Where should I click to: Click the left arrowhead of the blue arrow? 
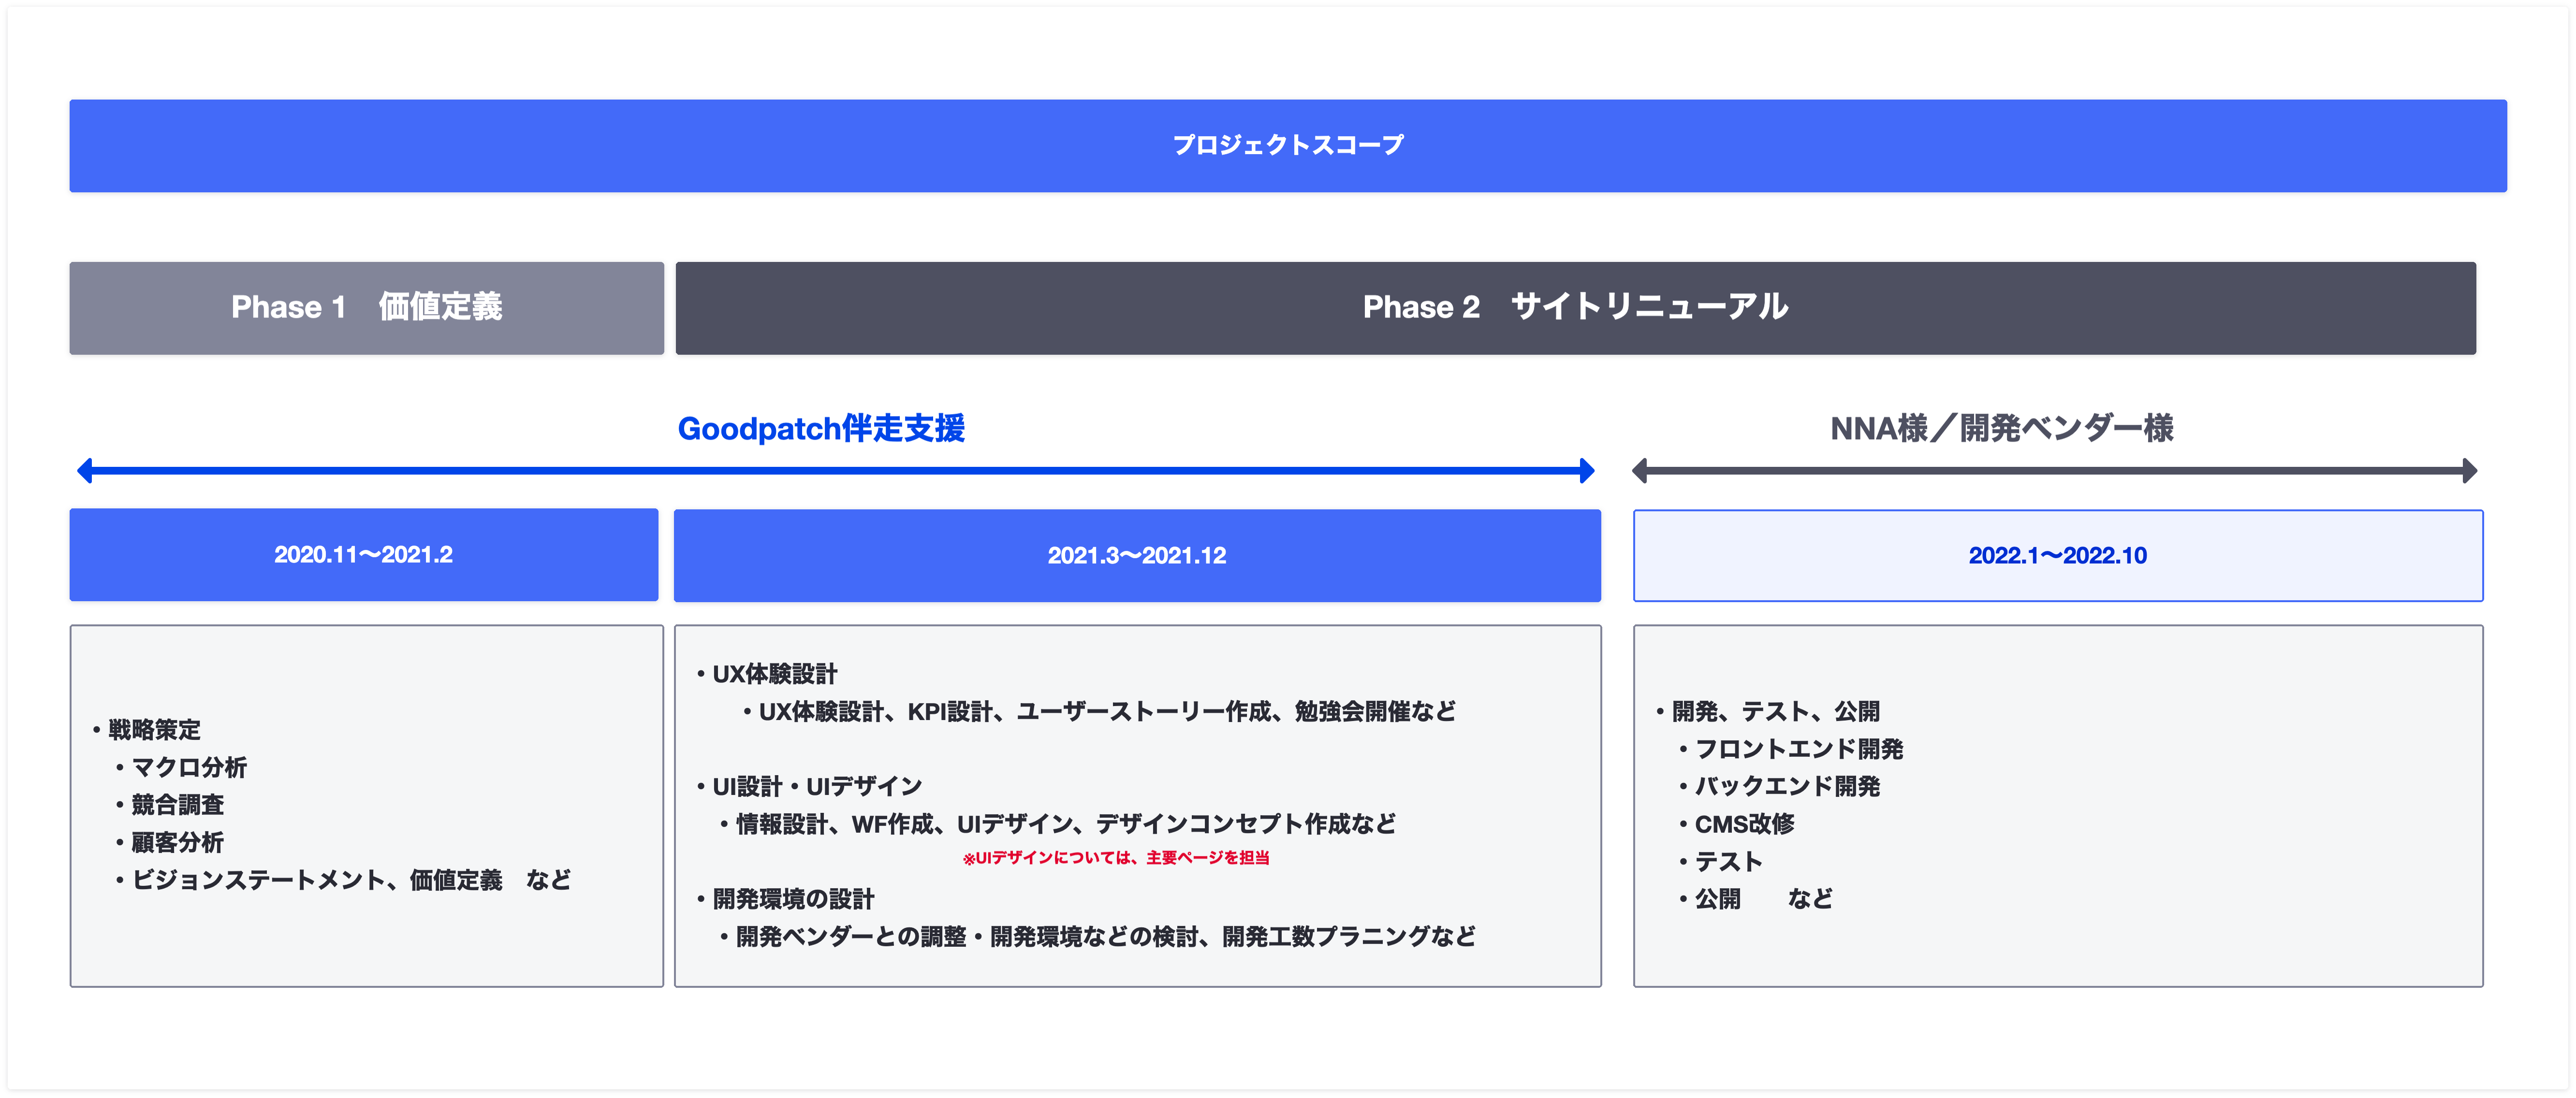tap(85, 471)
